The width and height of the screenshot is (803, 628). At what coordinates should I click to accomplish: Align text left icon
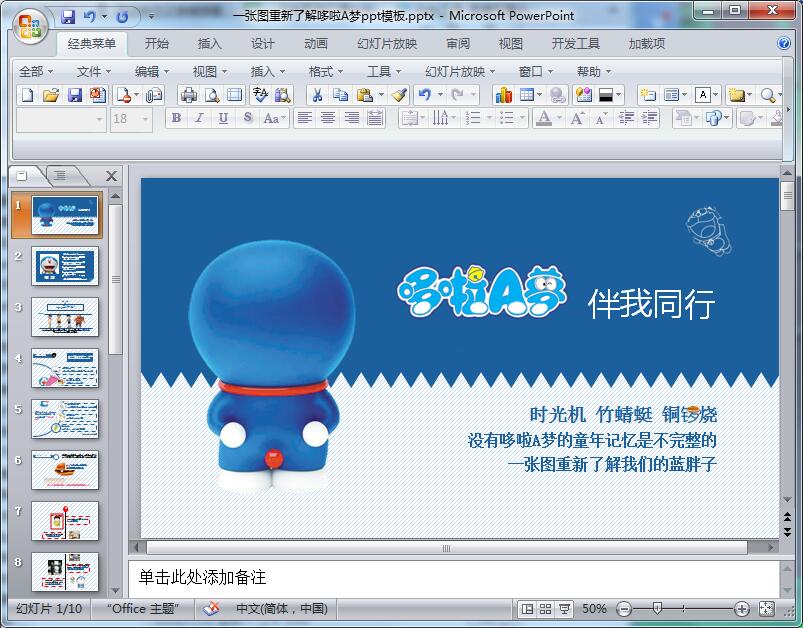pos(305,118)
